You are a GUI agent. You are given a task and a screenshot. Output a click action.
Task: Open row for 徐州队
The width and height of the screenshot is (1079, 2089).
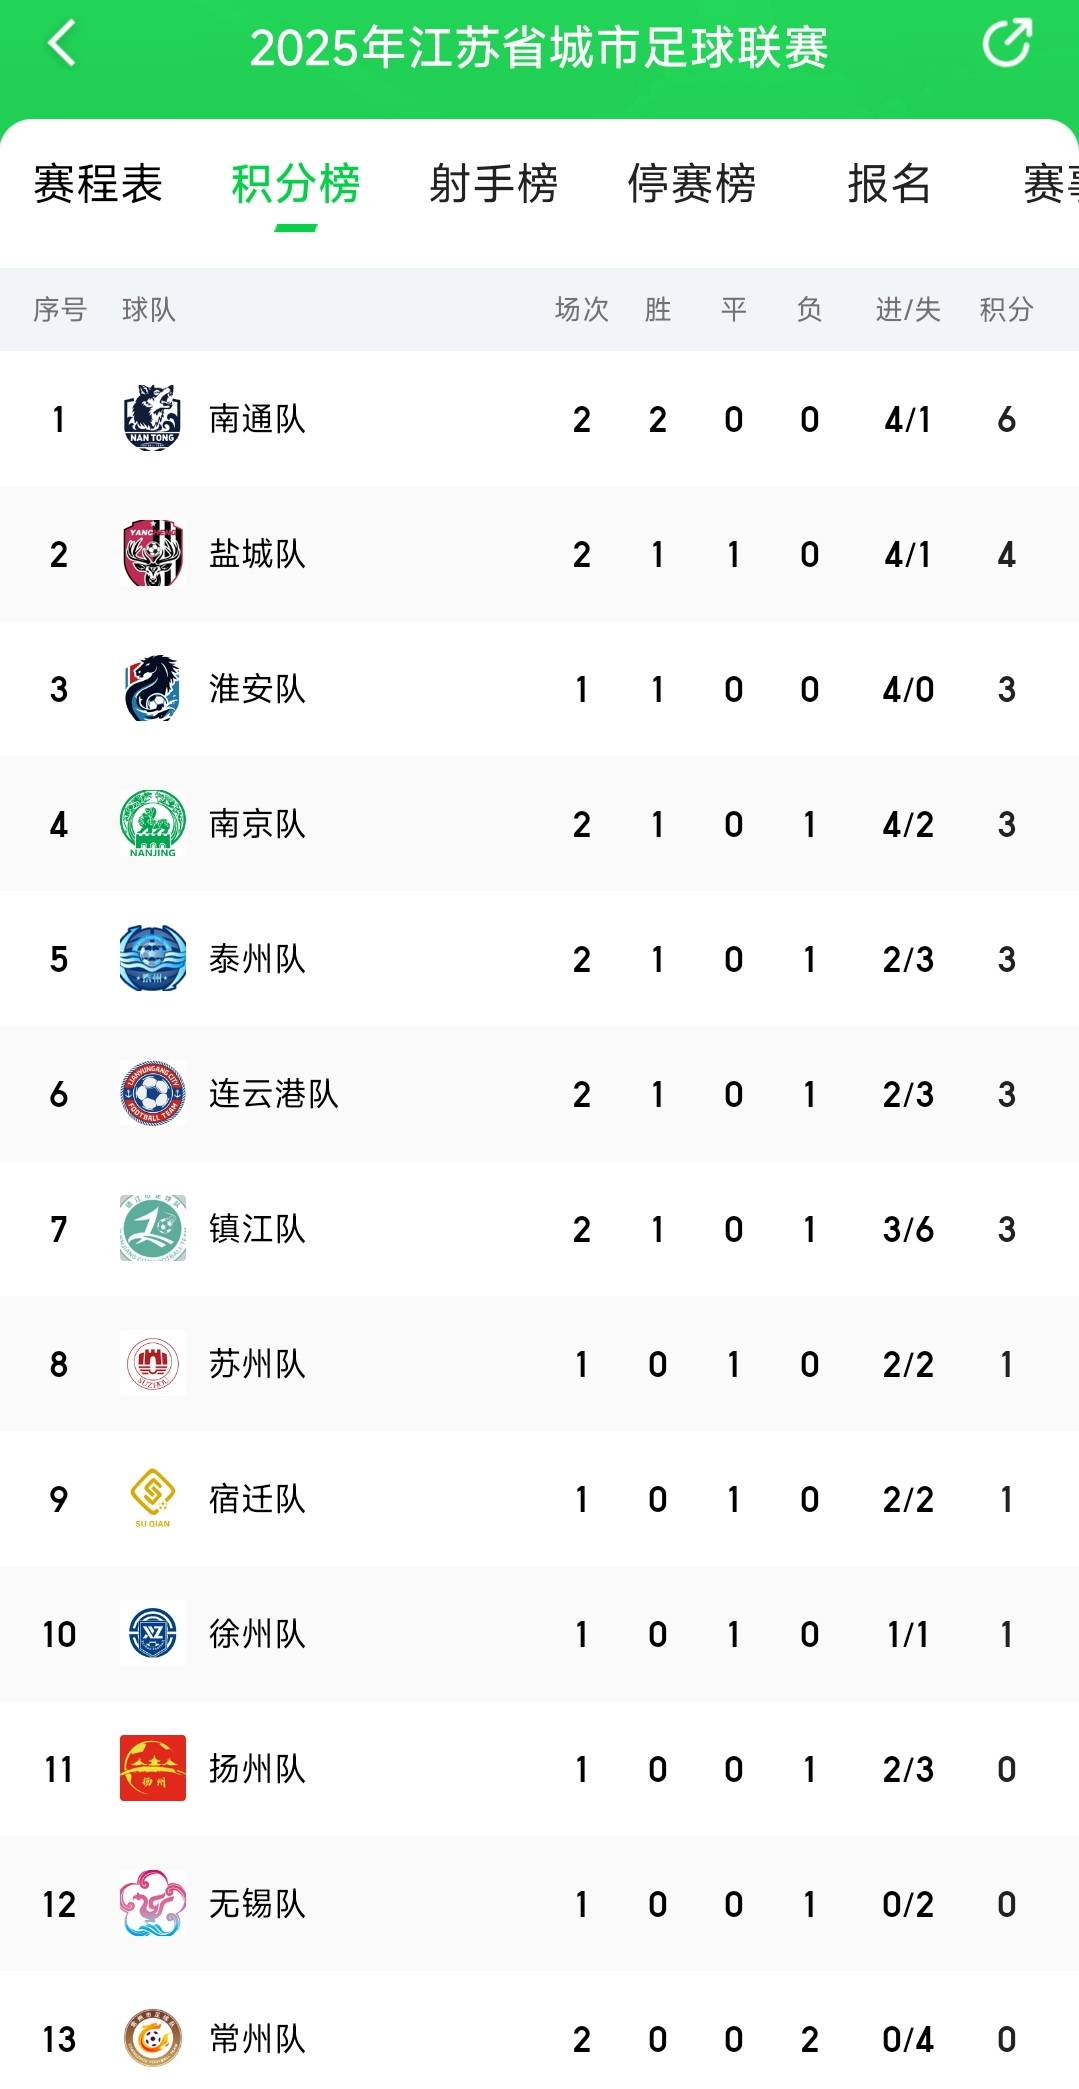click(540, 1634)
